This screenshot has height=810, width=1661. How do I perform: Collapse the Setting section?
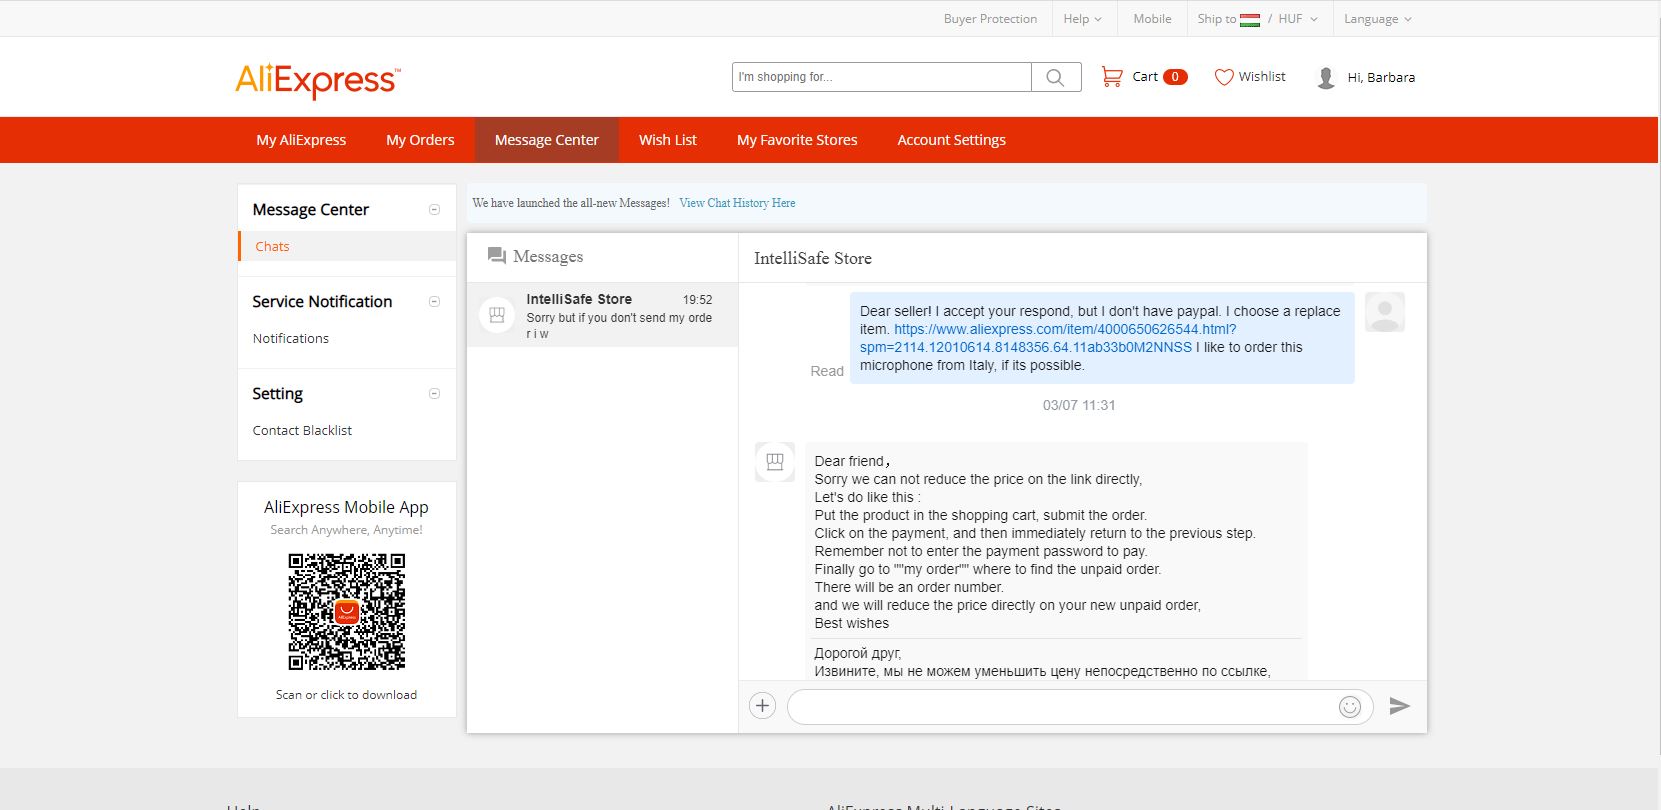(x=434, y=394)
